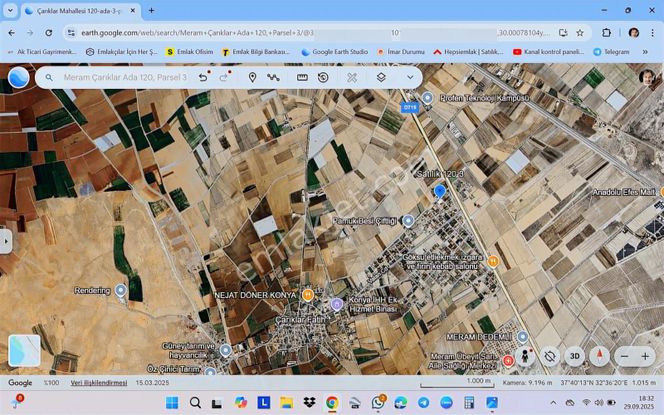Select the Draw path tool

point(273,77)
